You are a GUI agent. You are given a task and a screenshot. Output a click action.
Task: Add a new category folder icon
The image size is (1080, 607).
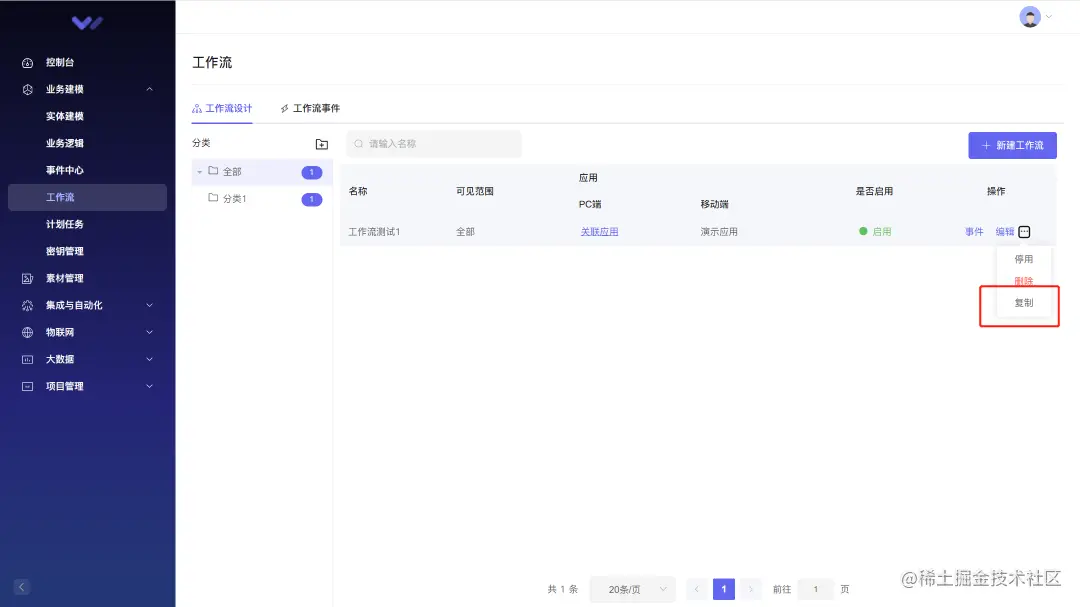click(x=322, y=144)
